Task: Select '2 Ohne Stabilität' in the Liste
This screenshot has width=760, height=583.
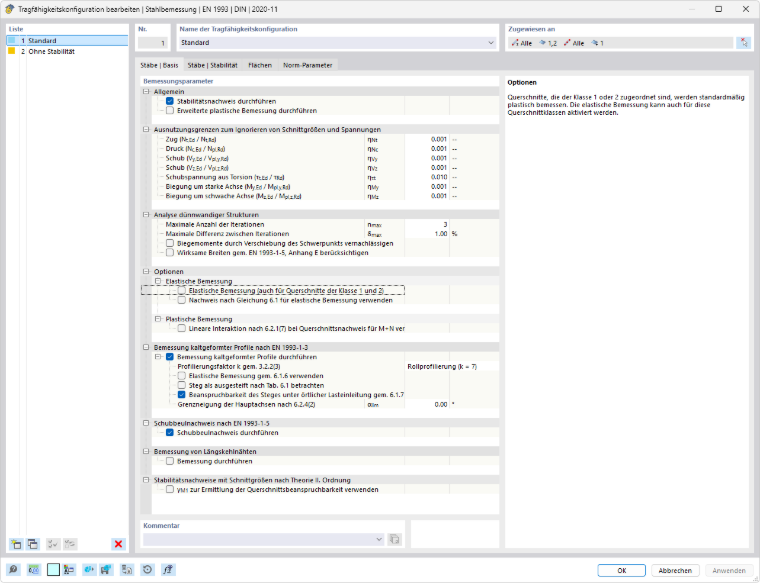Action: coord(67,51)
